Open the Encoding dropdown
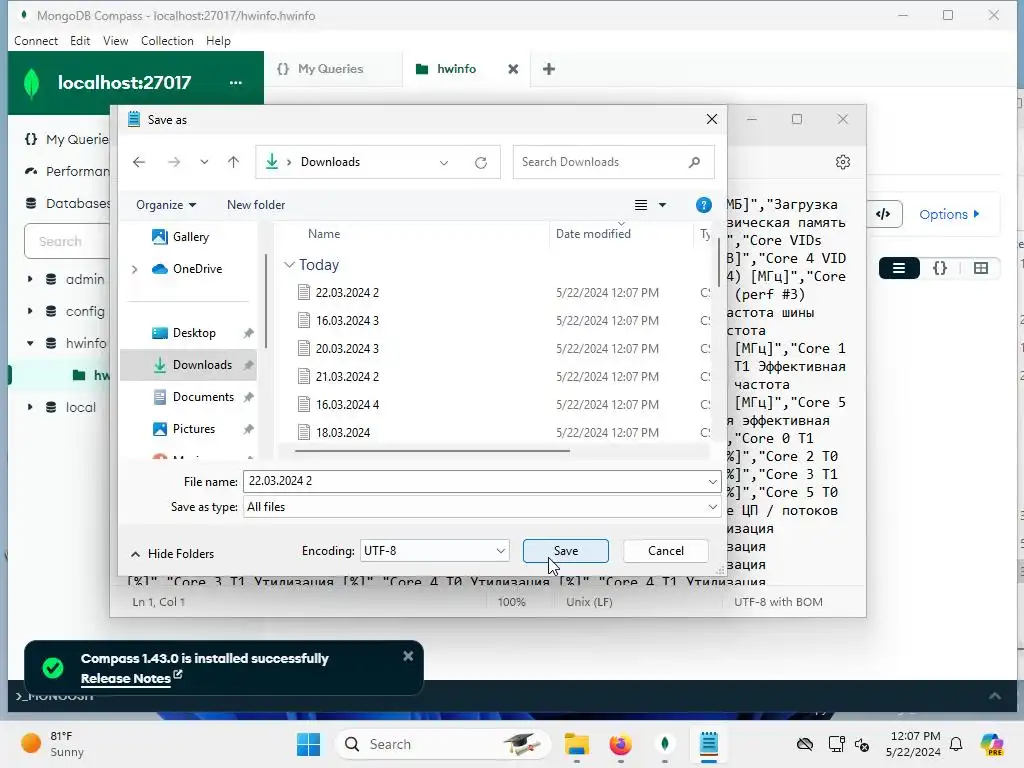This screenshot has width=1024, height=768. pyautogui.click(x=434, y=551)
